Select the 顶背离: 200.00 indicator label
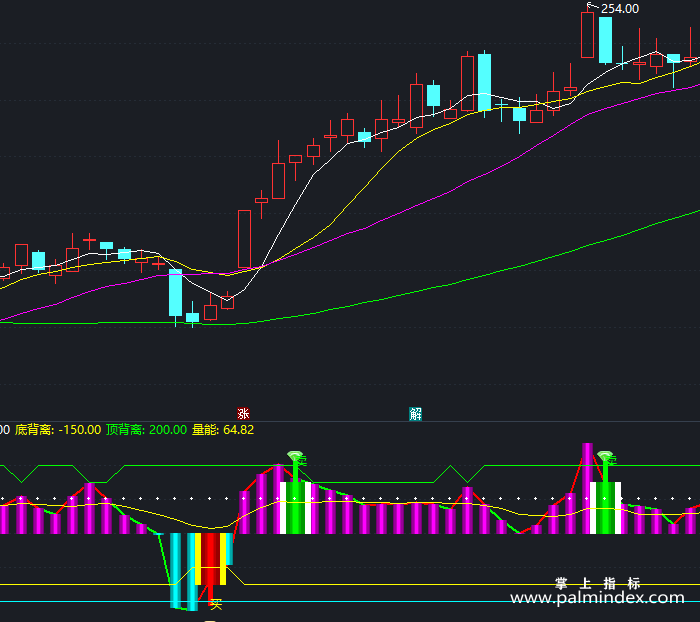Screen dimensions: 700x622 coord(146,430)
